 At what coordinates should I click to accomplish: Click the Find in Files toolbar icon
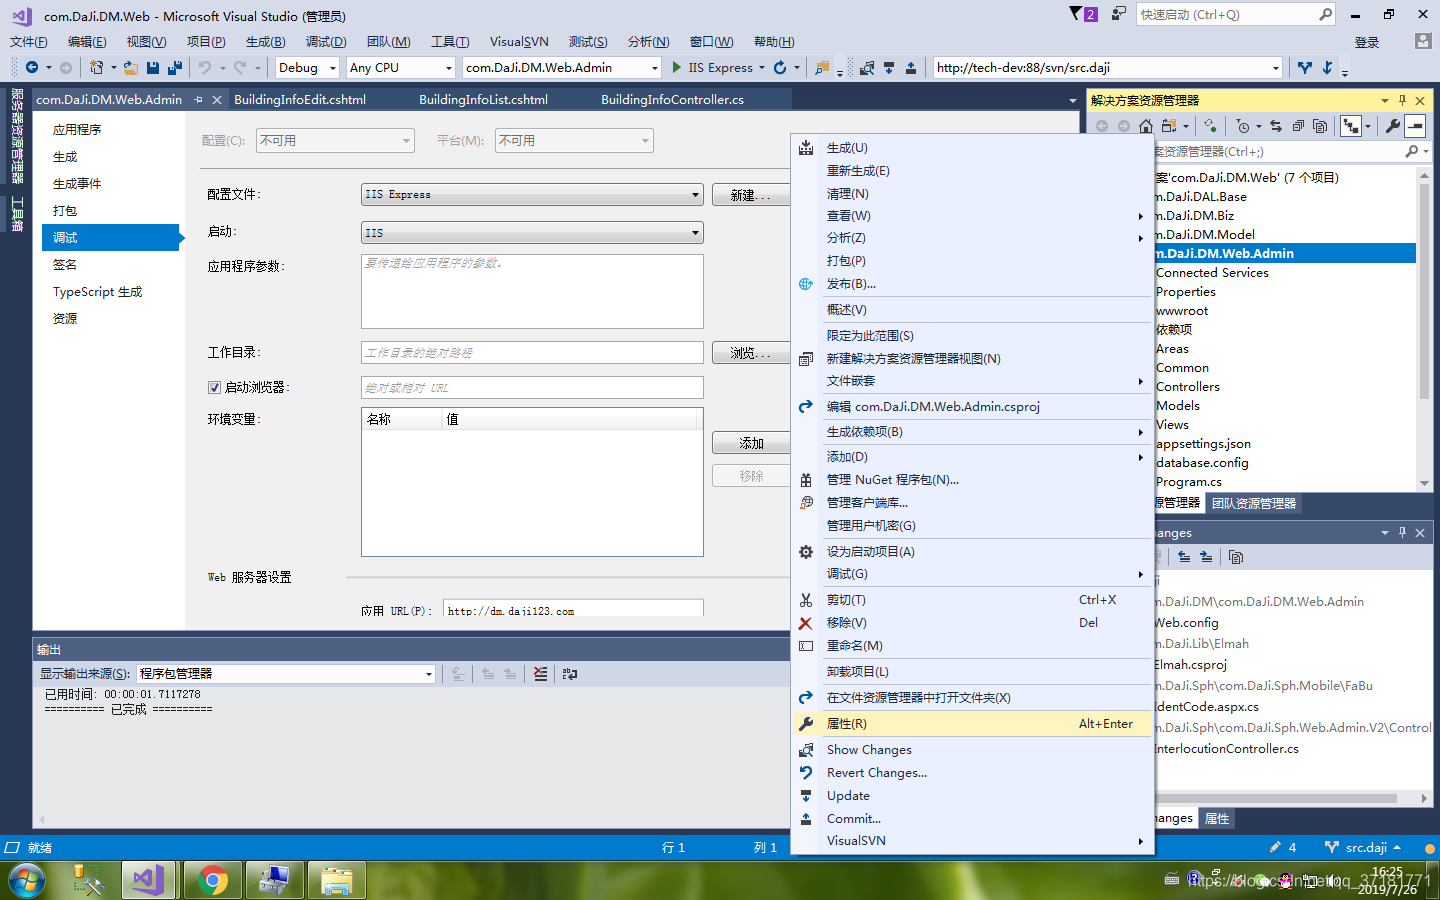(x=822, y=68)
